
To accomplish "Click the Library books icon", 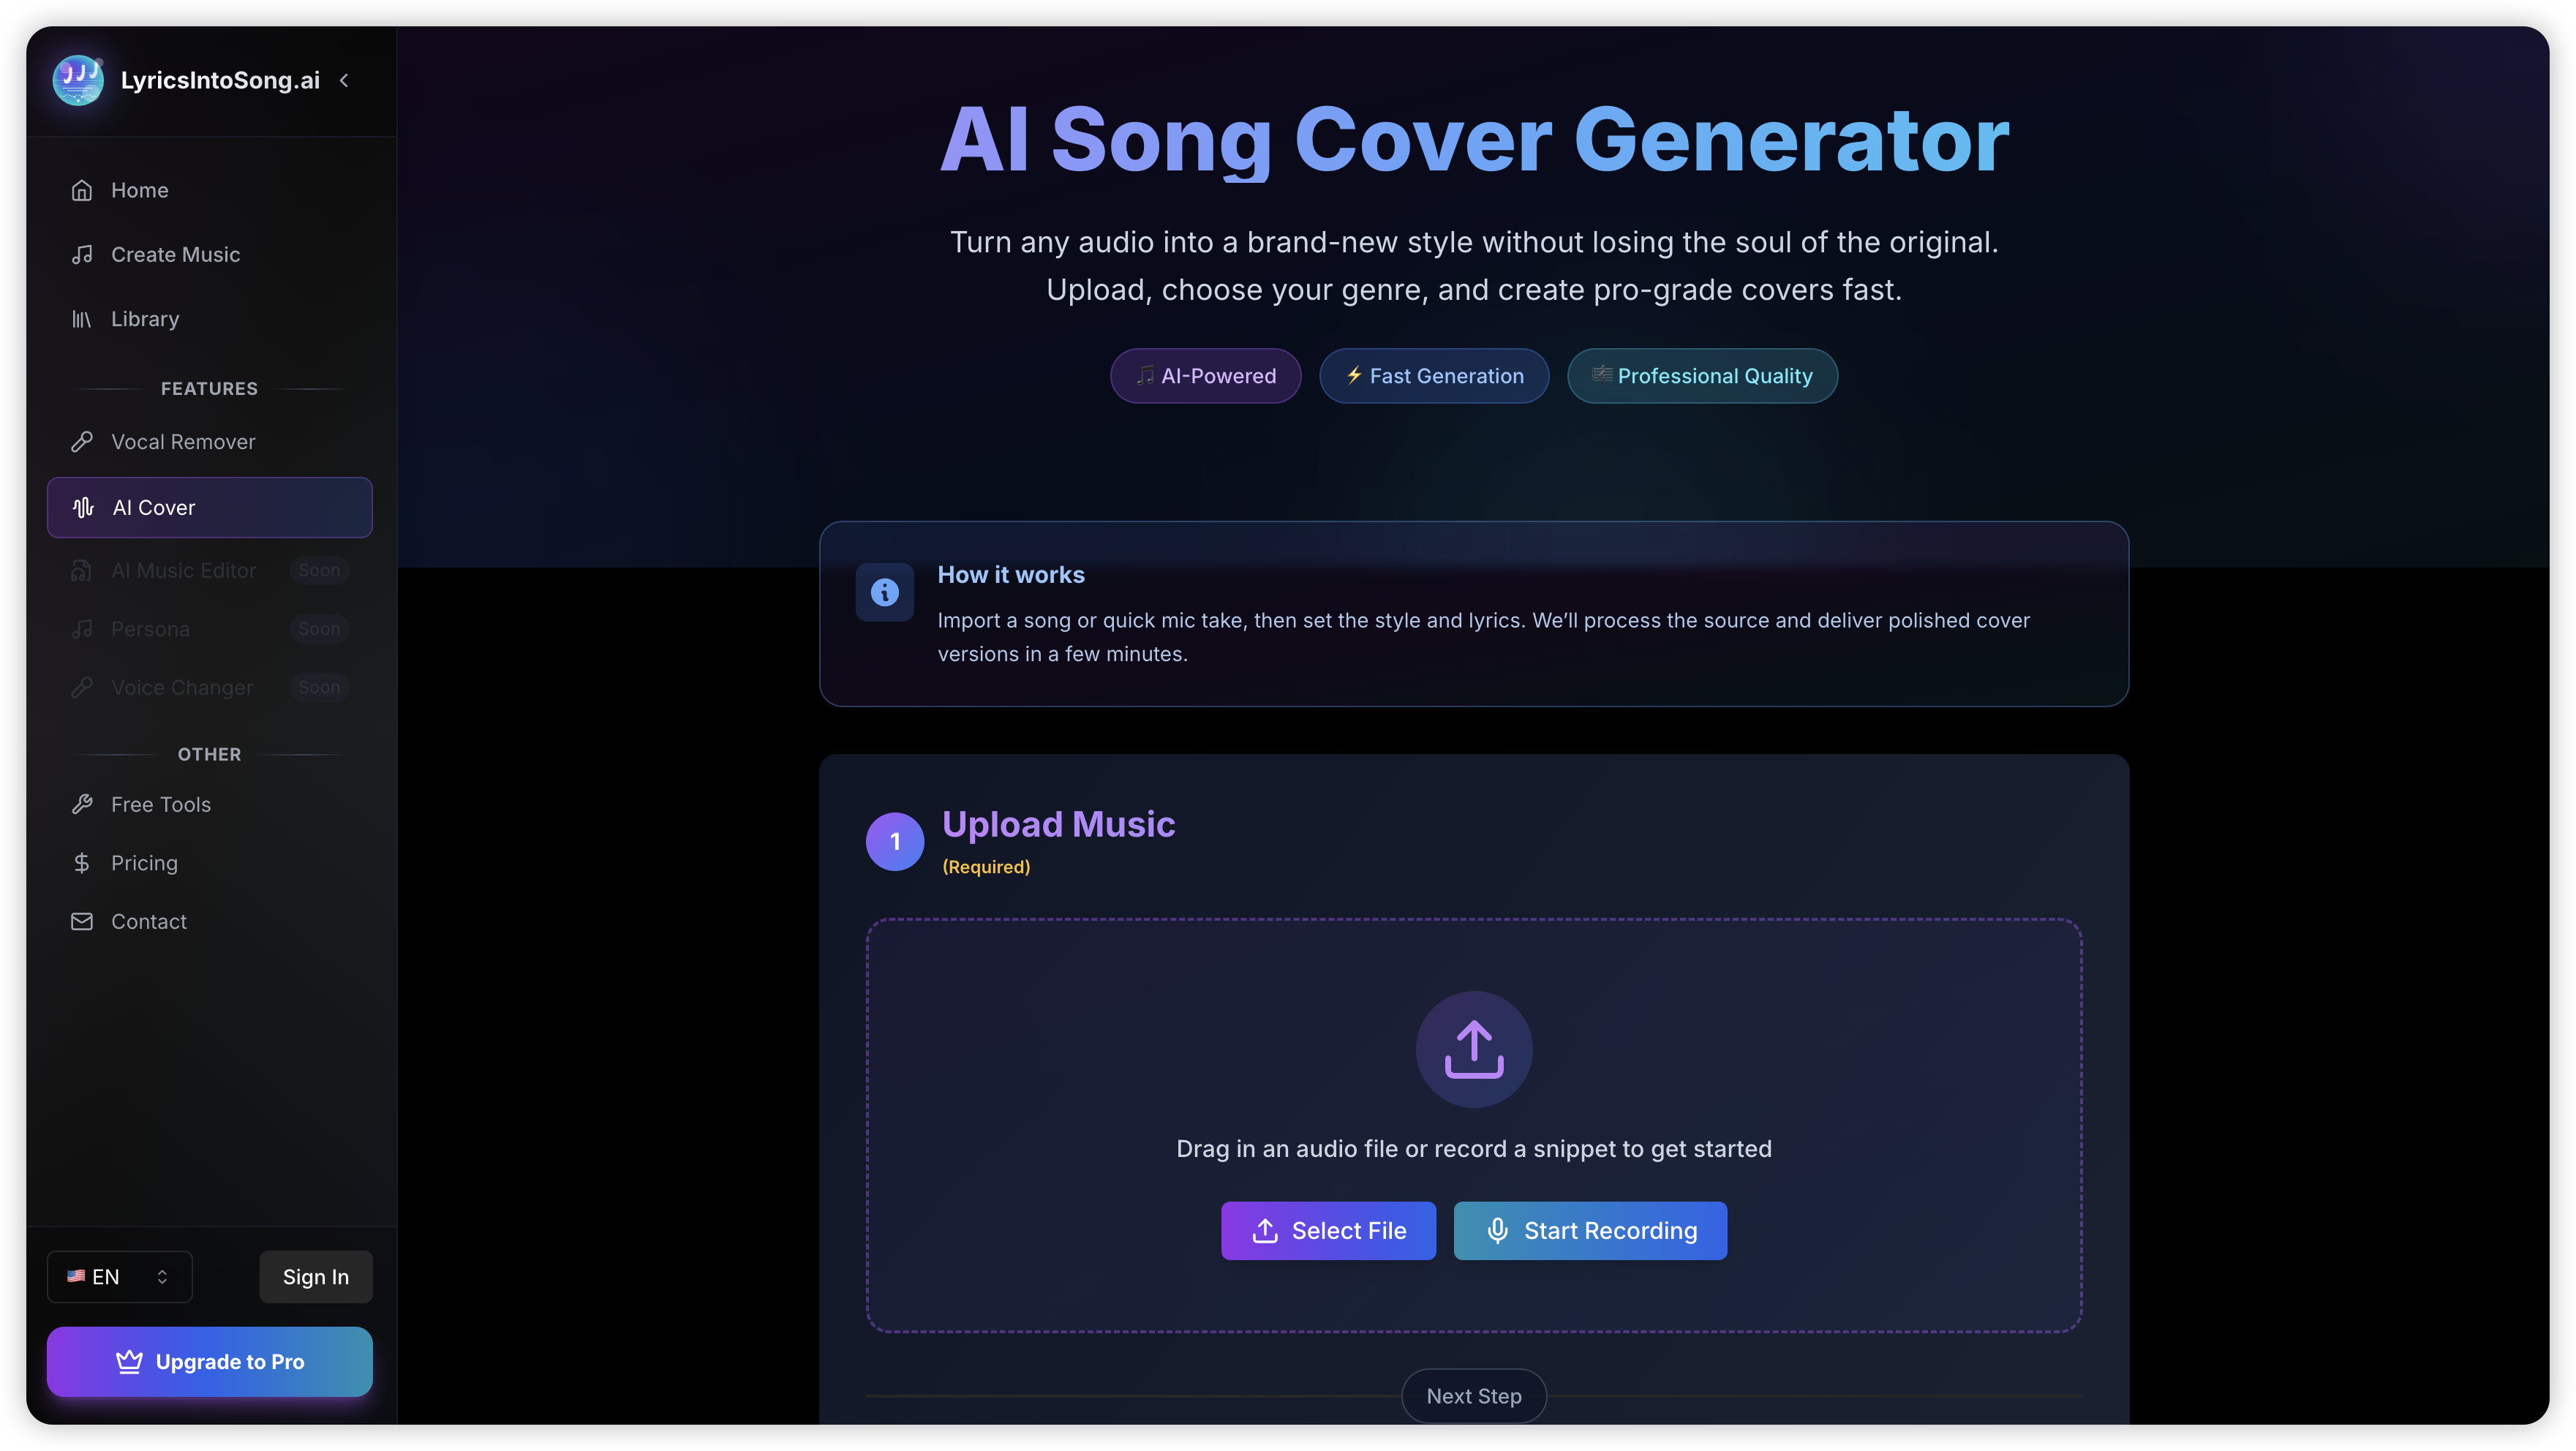I will tap(82, 319).
